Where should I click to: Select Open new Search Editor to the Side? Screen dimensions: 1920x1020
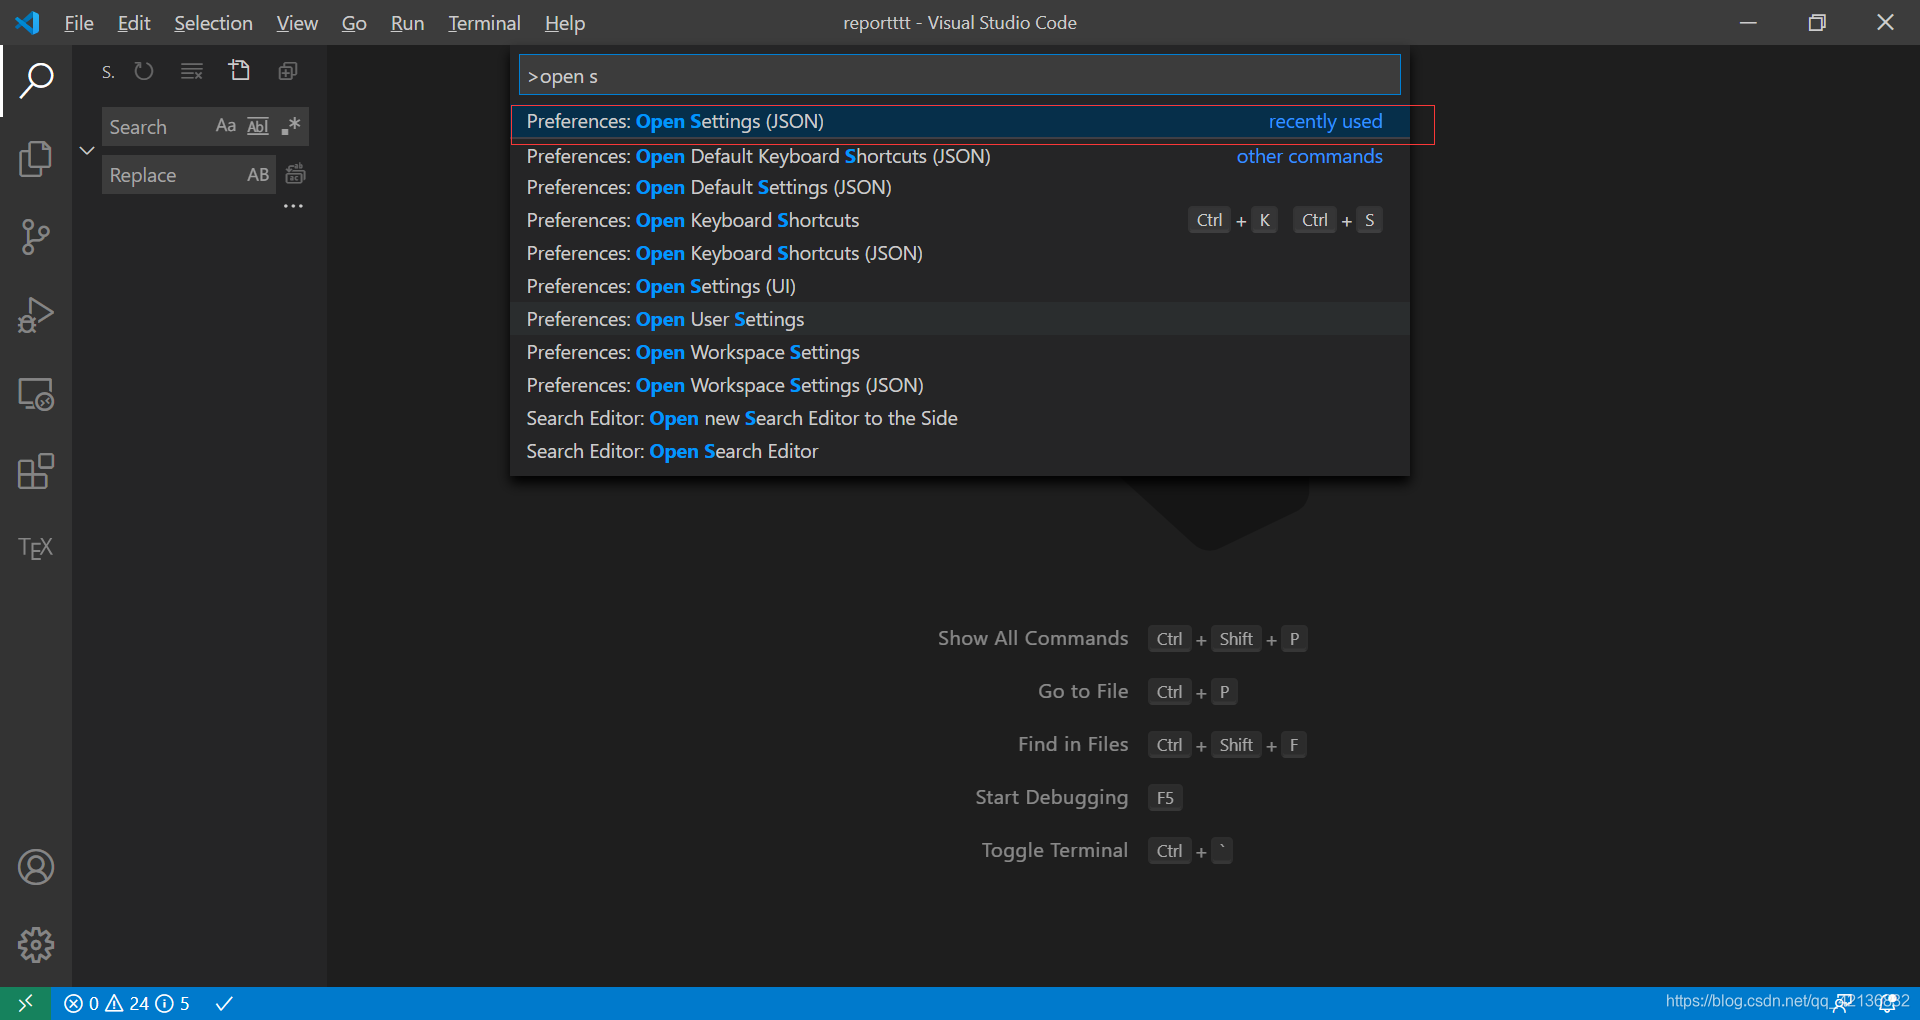point(960,419)
